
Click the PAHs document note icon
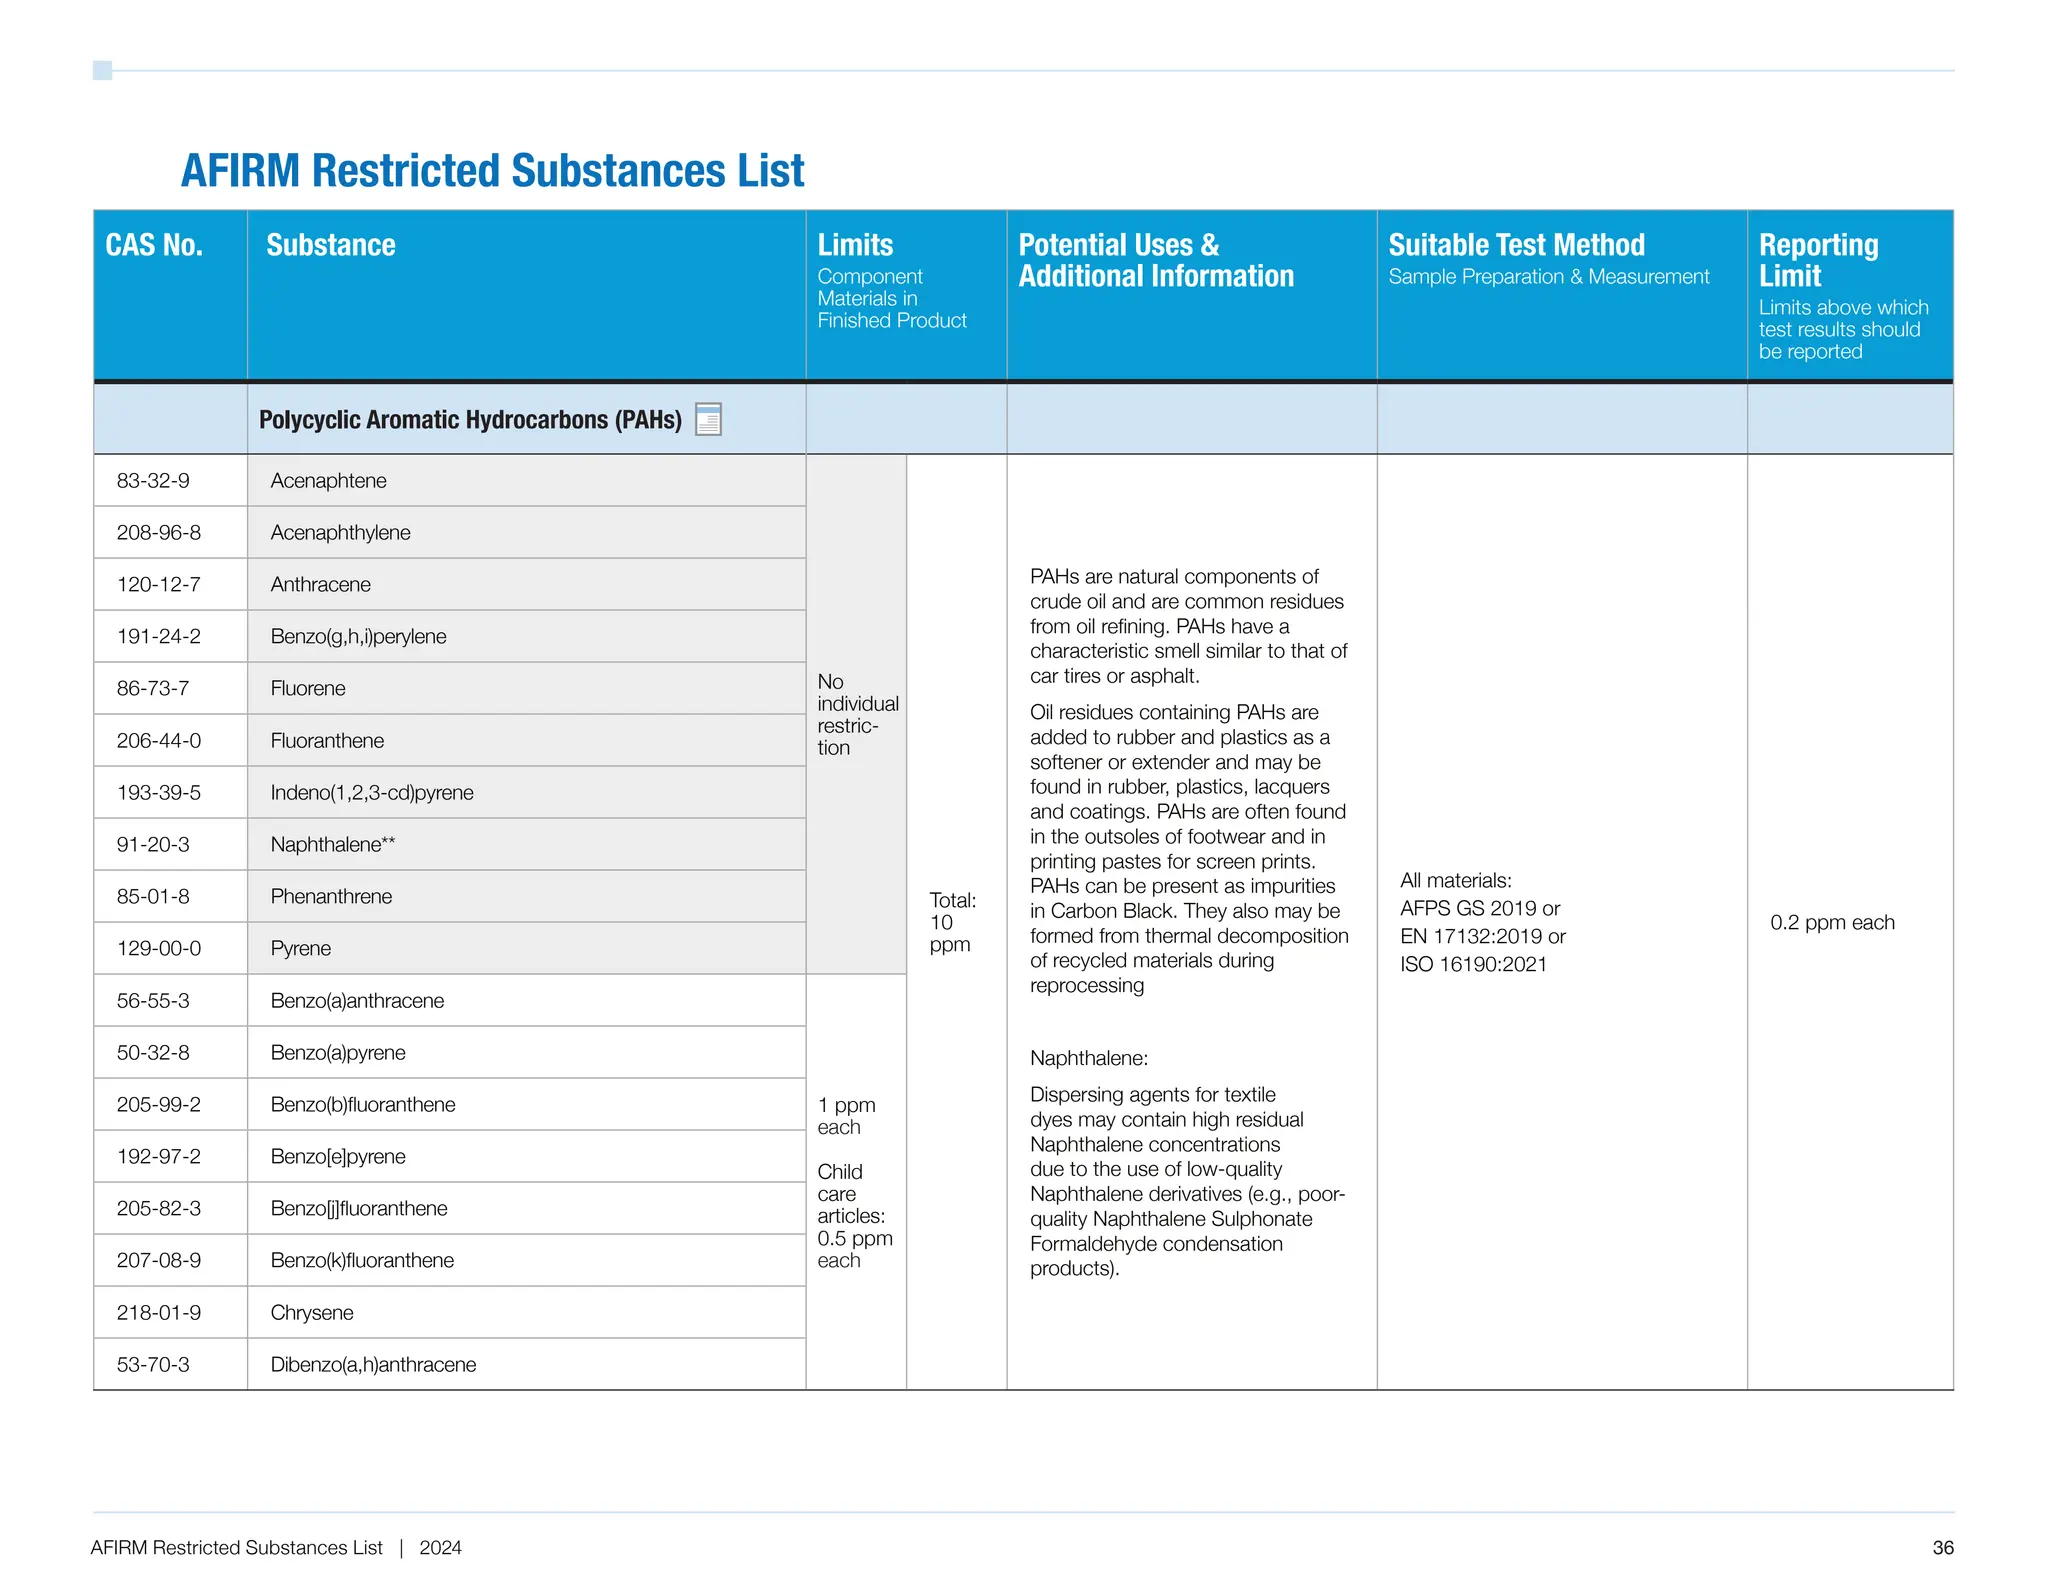[708, 419]
